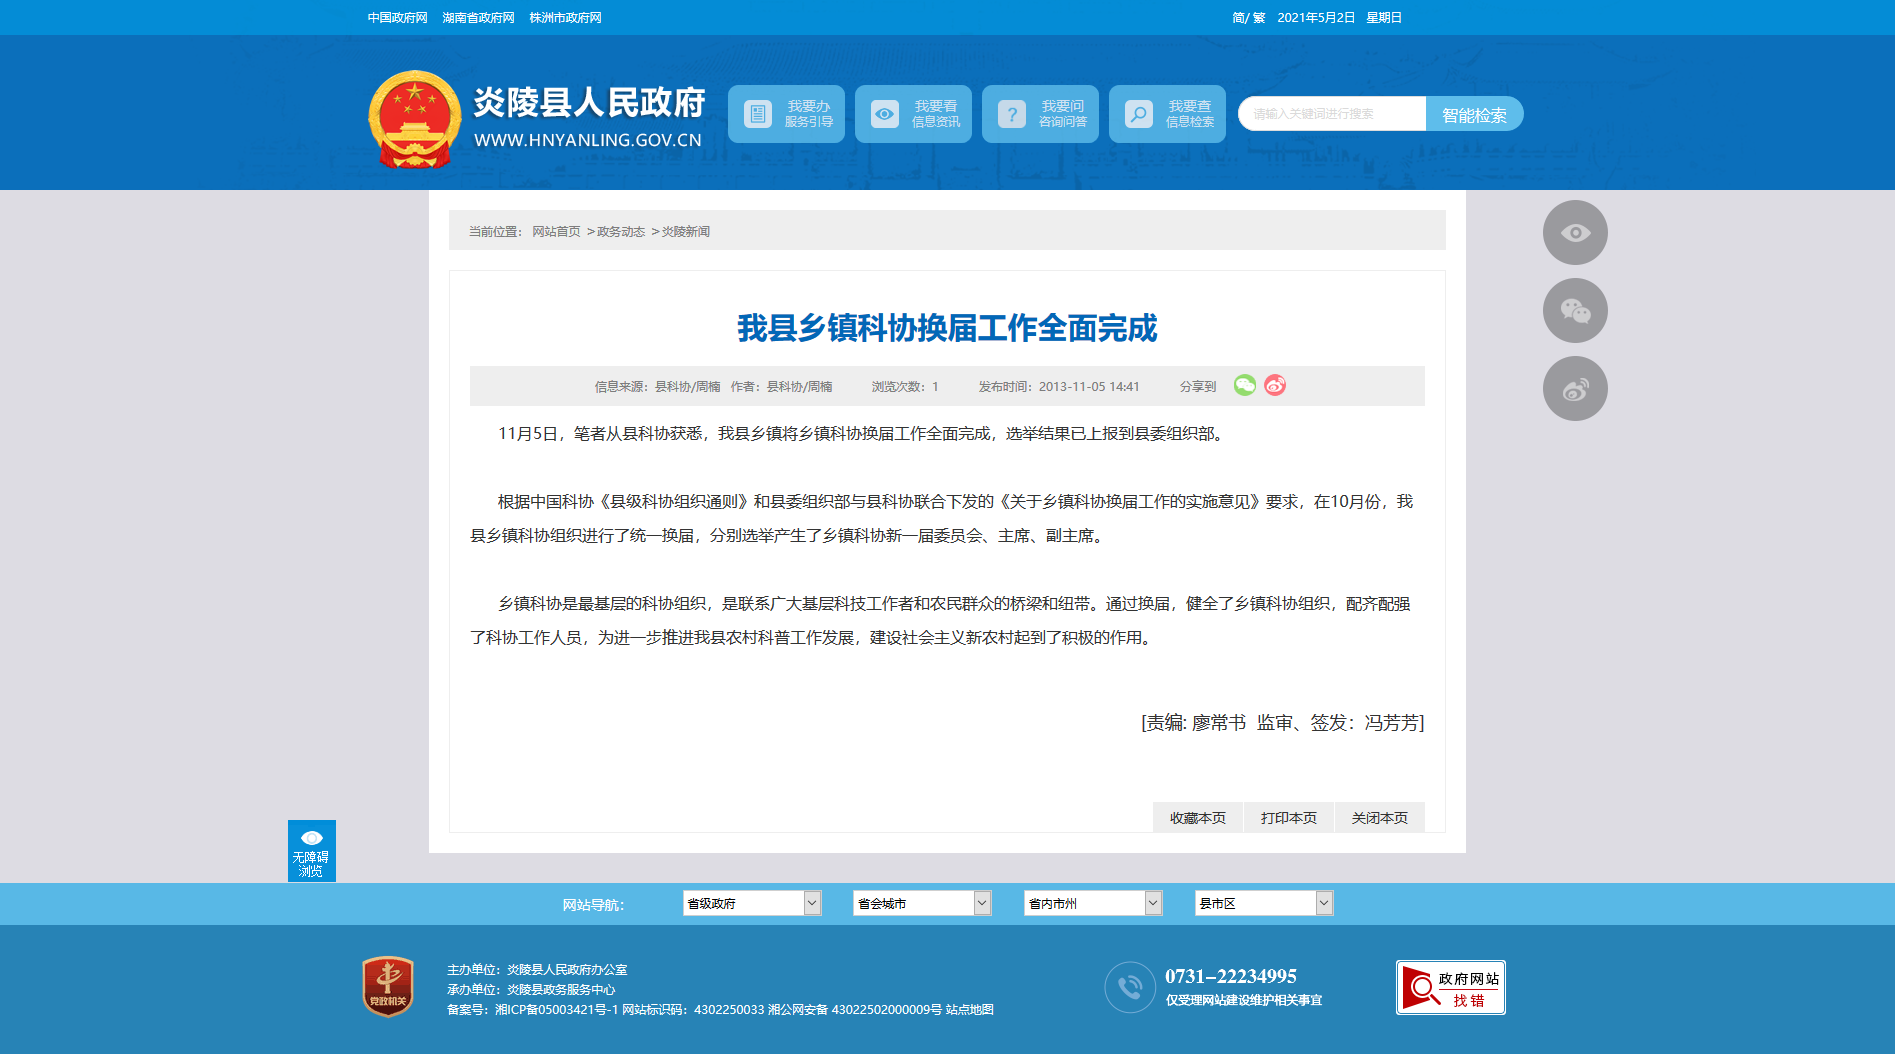Image resolution: width=1895 pixels, height=1054 pixels.
Task: Click the gray eye circle on right sidebar
Action: (1575, 233)
